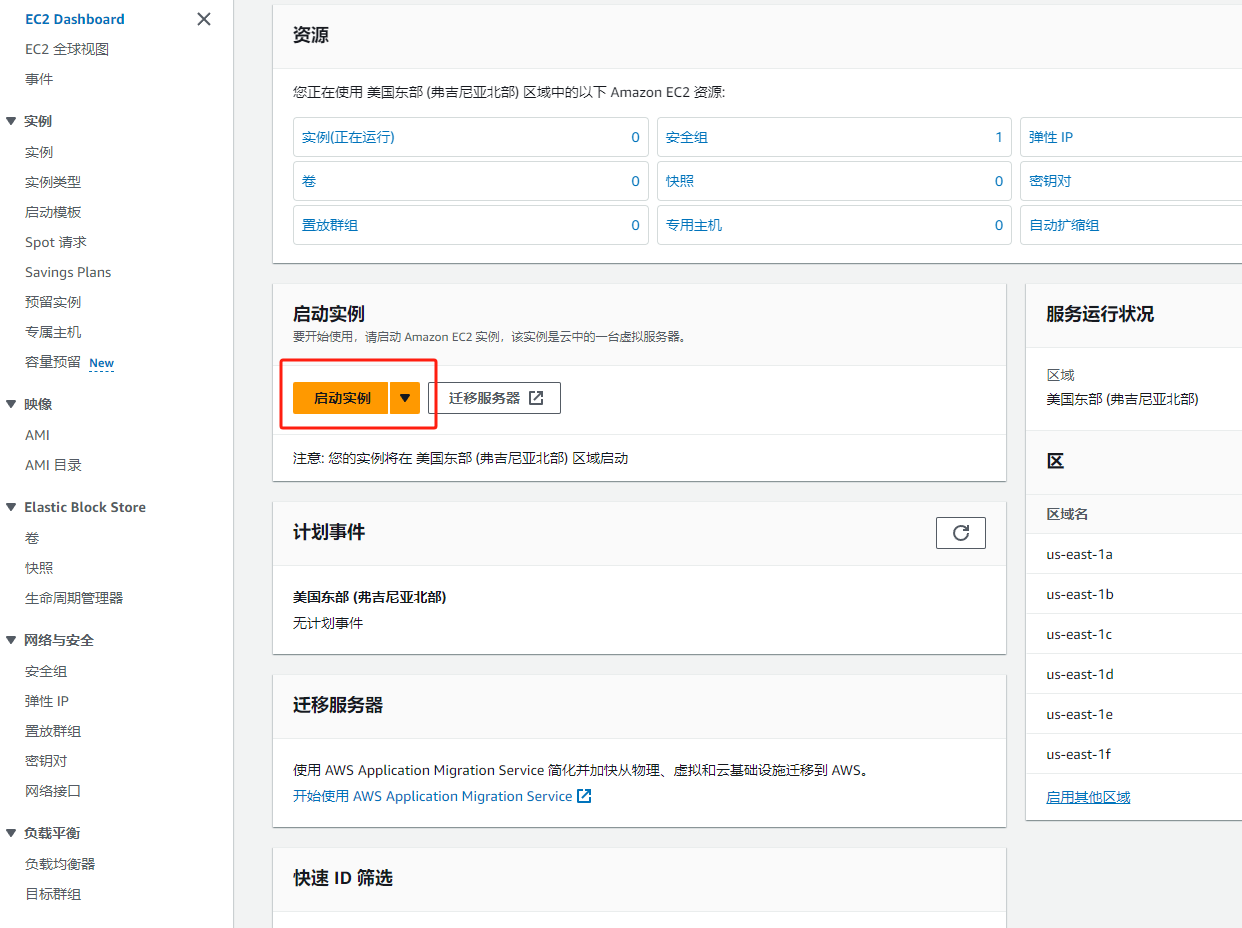
Task: Open Spot 请求 in sidebar
Action: [56, 242]
